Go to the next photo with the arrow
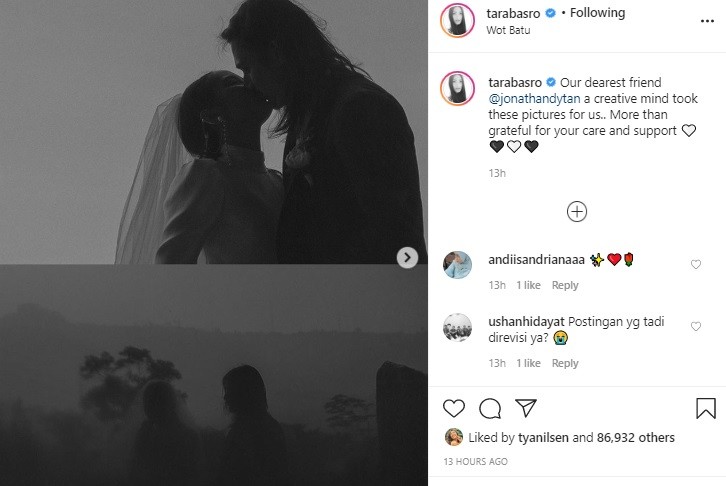The image size is (726, 486). tap(407, 257)
